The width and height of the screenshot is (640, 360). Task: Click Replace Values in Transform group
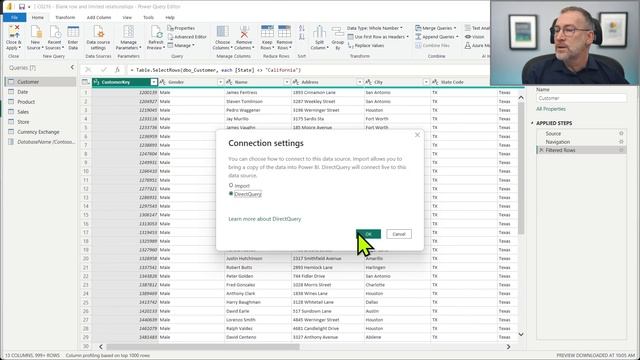click(366, 46)
